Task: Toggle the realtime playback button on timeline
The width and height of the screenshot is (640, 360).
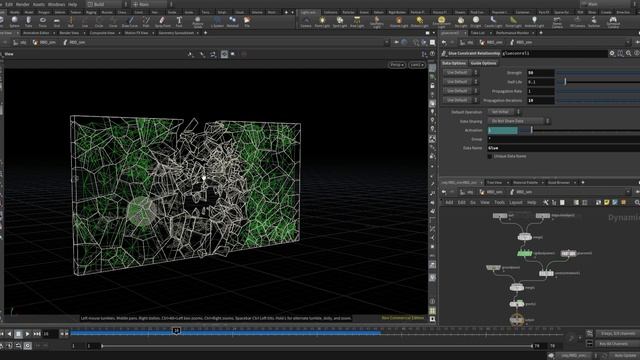Action: (x=27, y=346)
